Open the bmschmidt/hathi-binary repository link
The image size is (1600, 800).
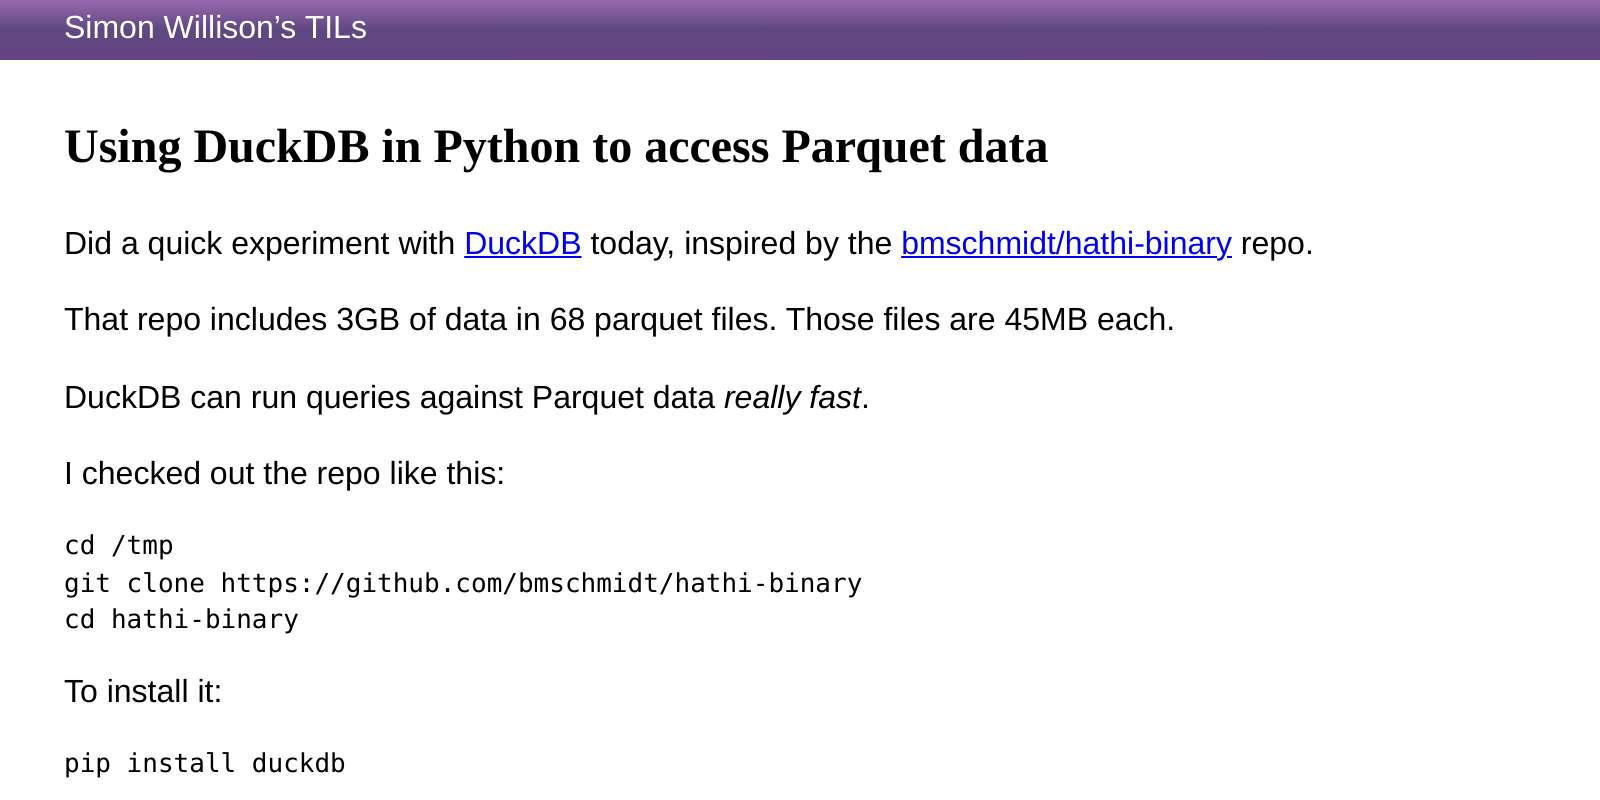point(1064,243)
